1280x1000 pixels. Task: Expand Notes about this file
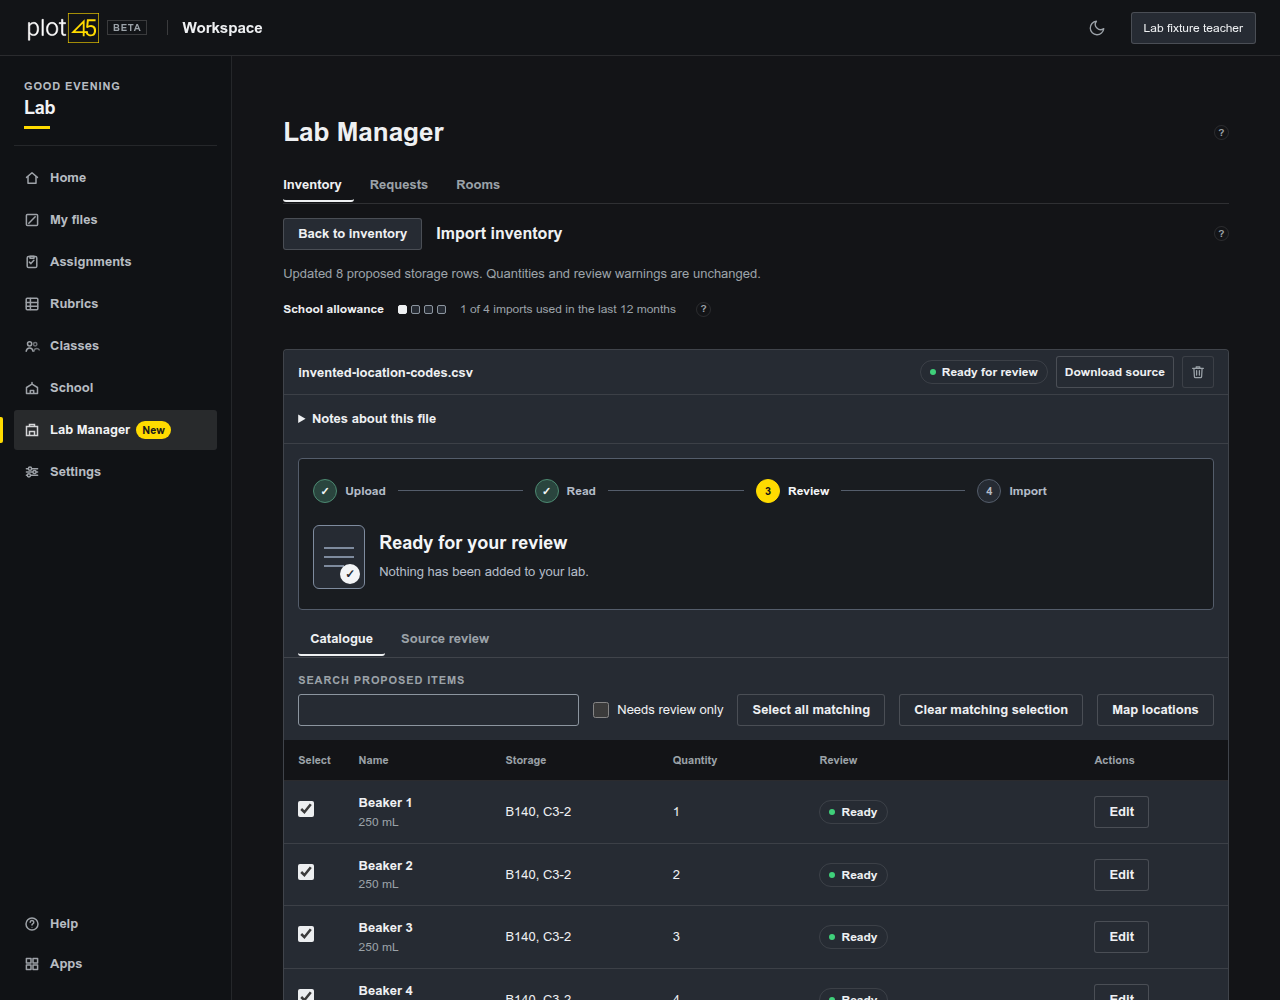[x=367, y=419]
